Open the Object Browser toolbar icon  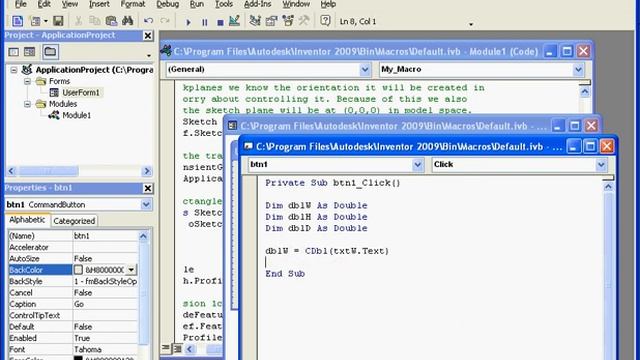(x=288, y=21)
